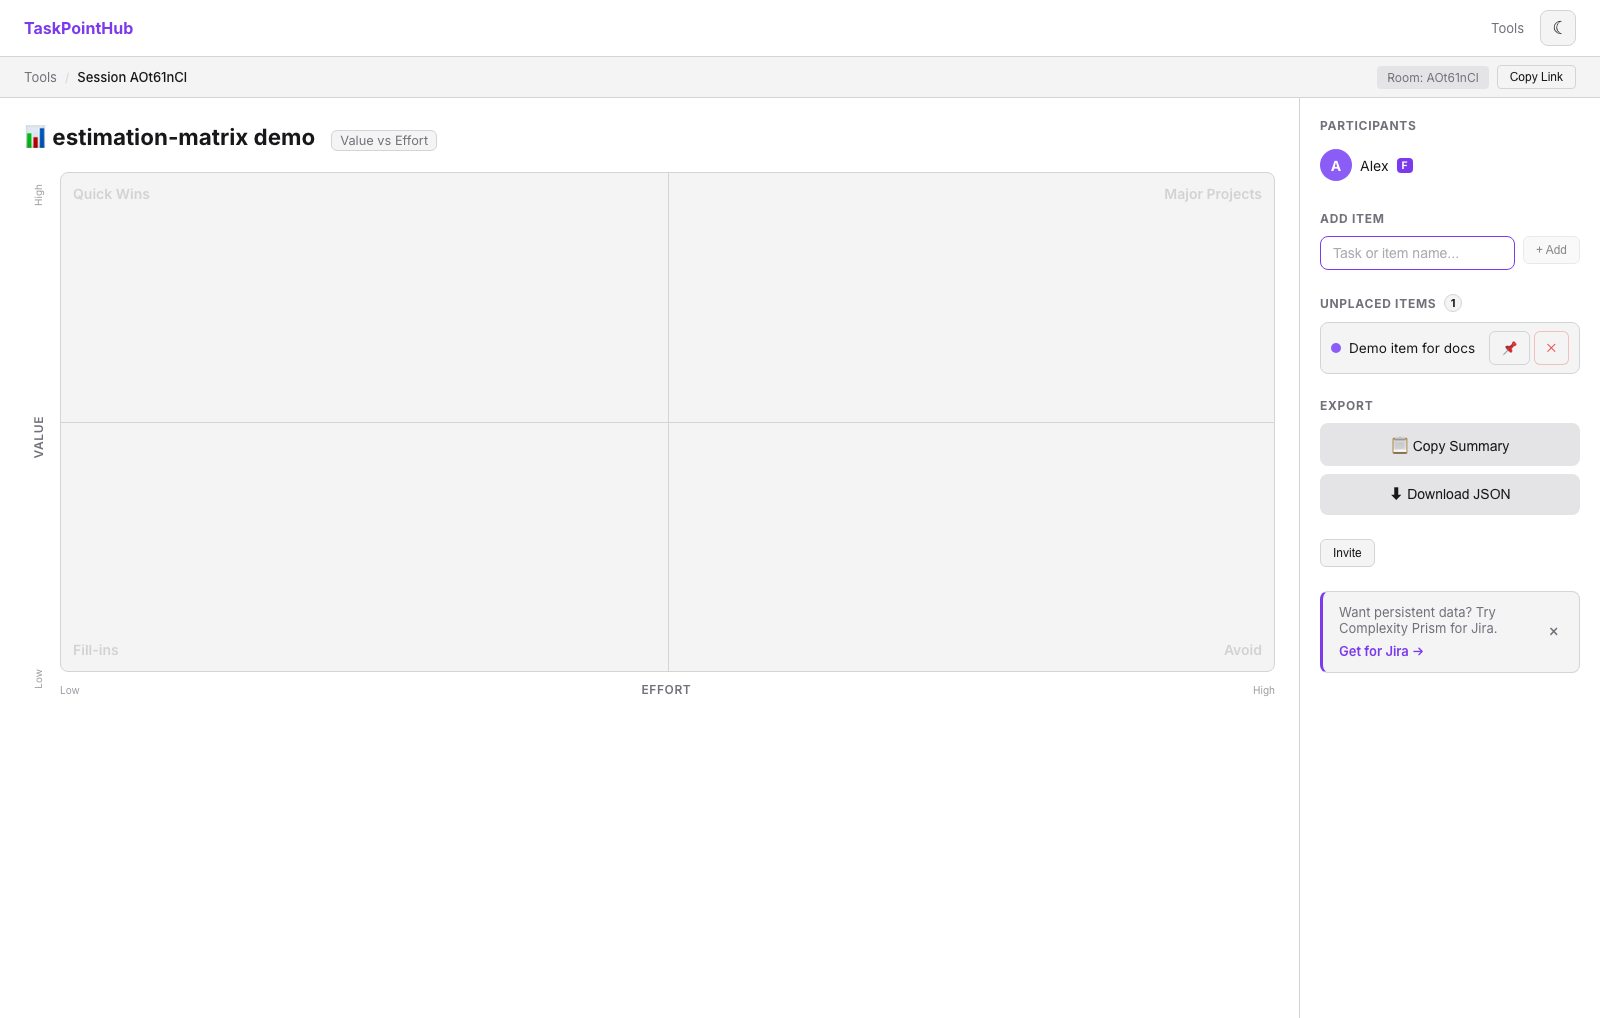This screenshot has height=1018, width=1600.
Task: Download the JSON export
Action: click(1449, 494)
